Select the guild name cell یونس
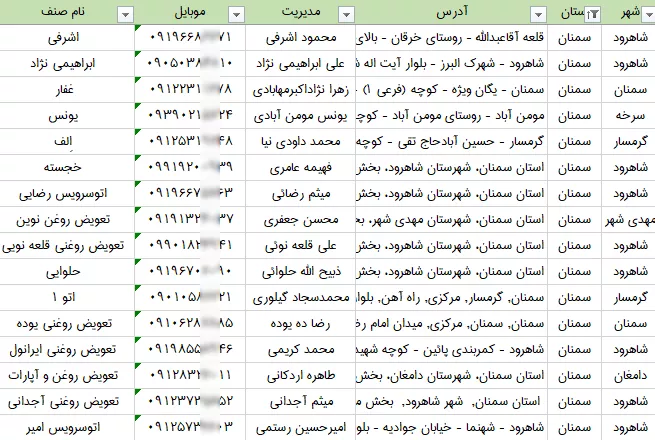This screenshot has width=655, height=440. click(67, 116)
